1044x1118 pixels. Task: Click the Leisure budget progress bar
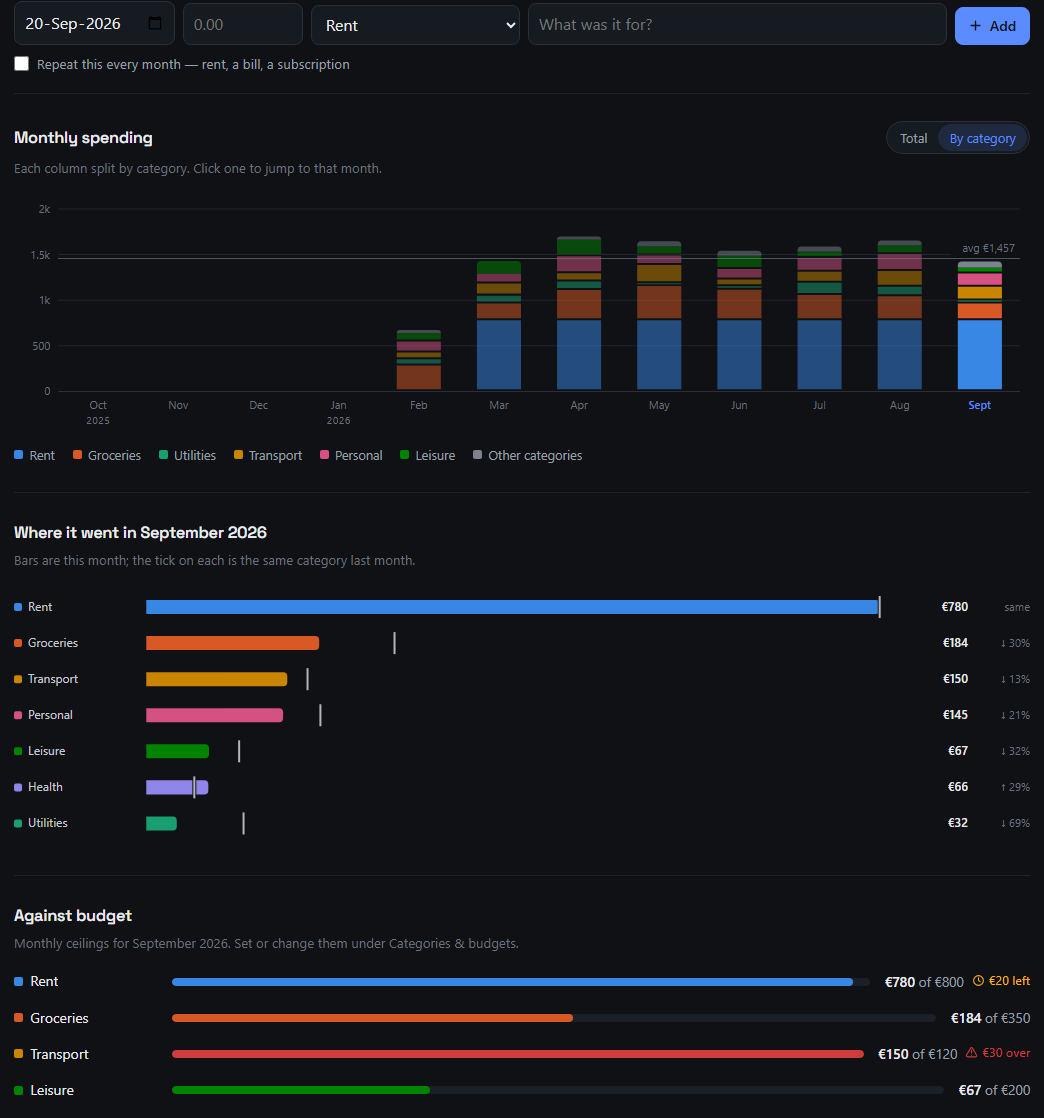coord(558,1090)
